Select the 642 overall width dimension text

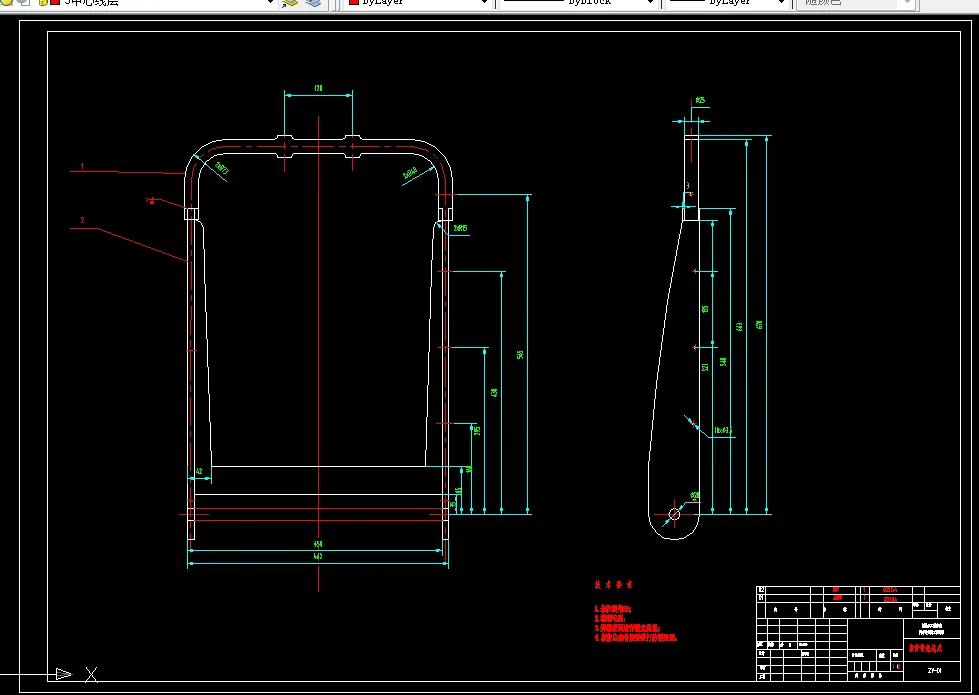318,557
